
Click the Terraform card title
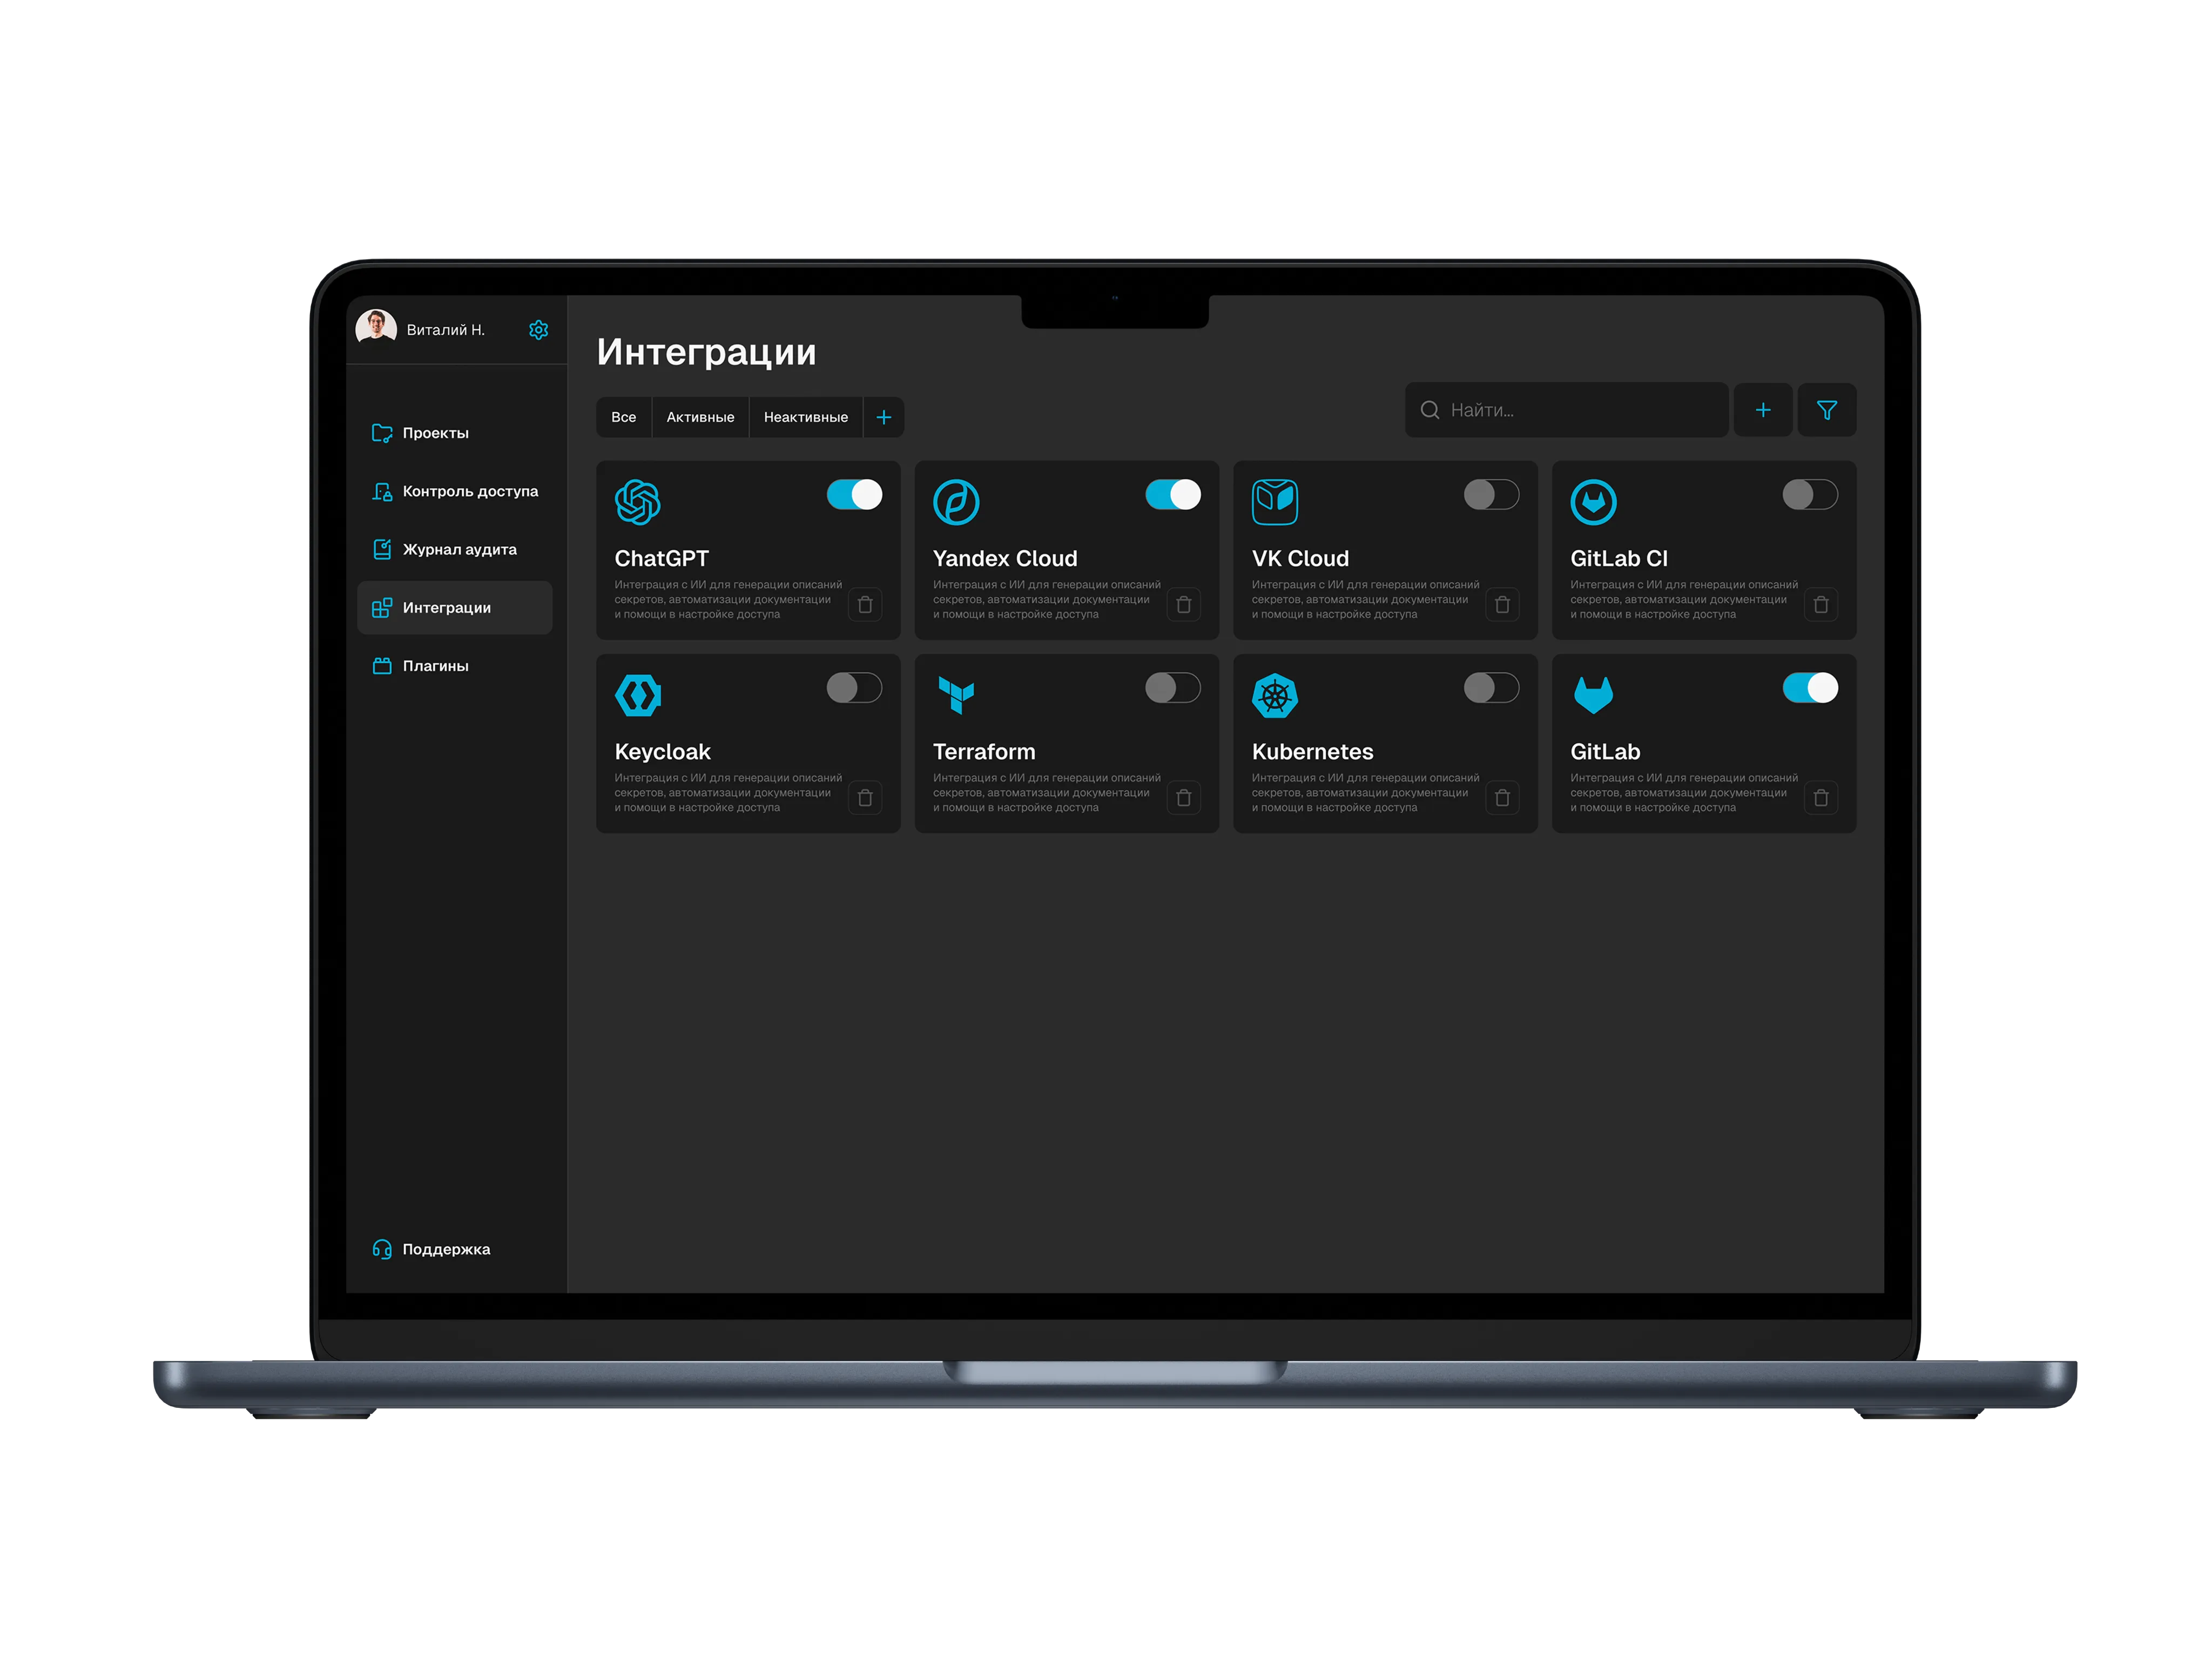point(984,752)
